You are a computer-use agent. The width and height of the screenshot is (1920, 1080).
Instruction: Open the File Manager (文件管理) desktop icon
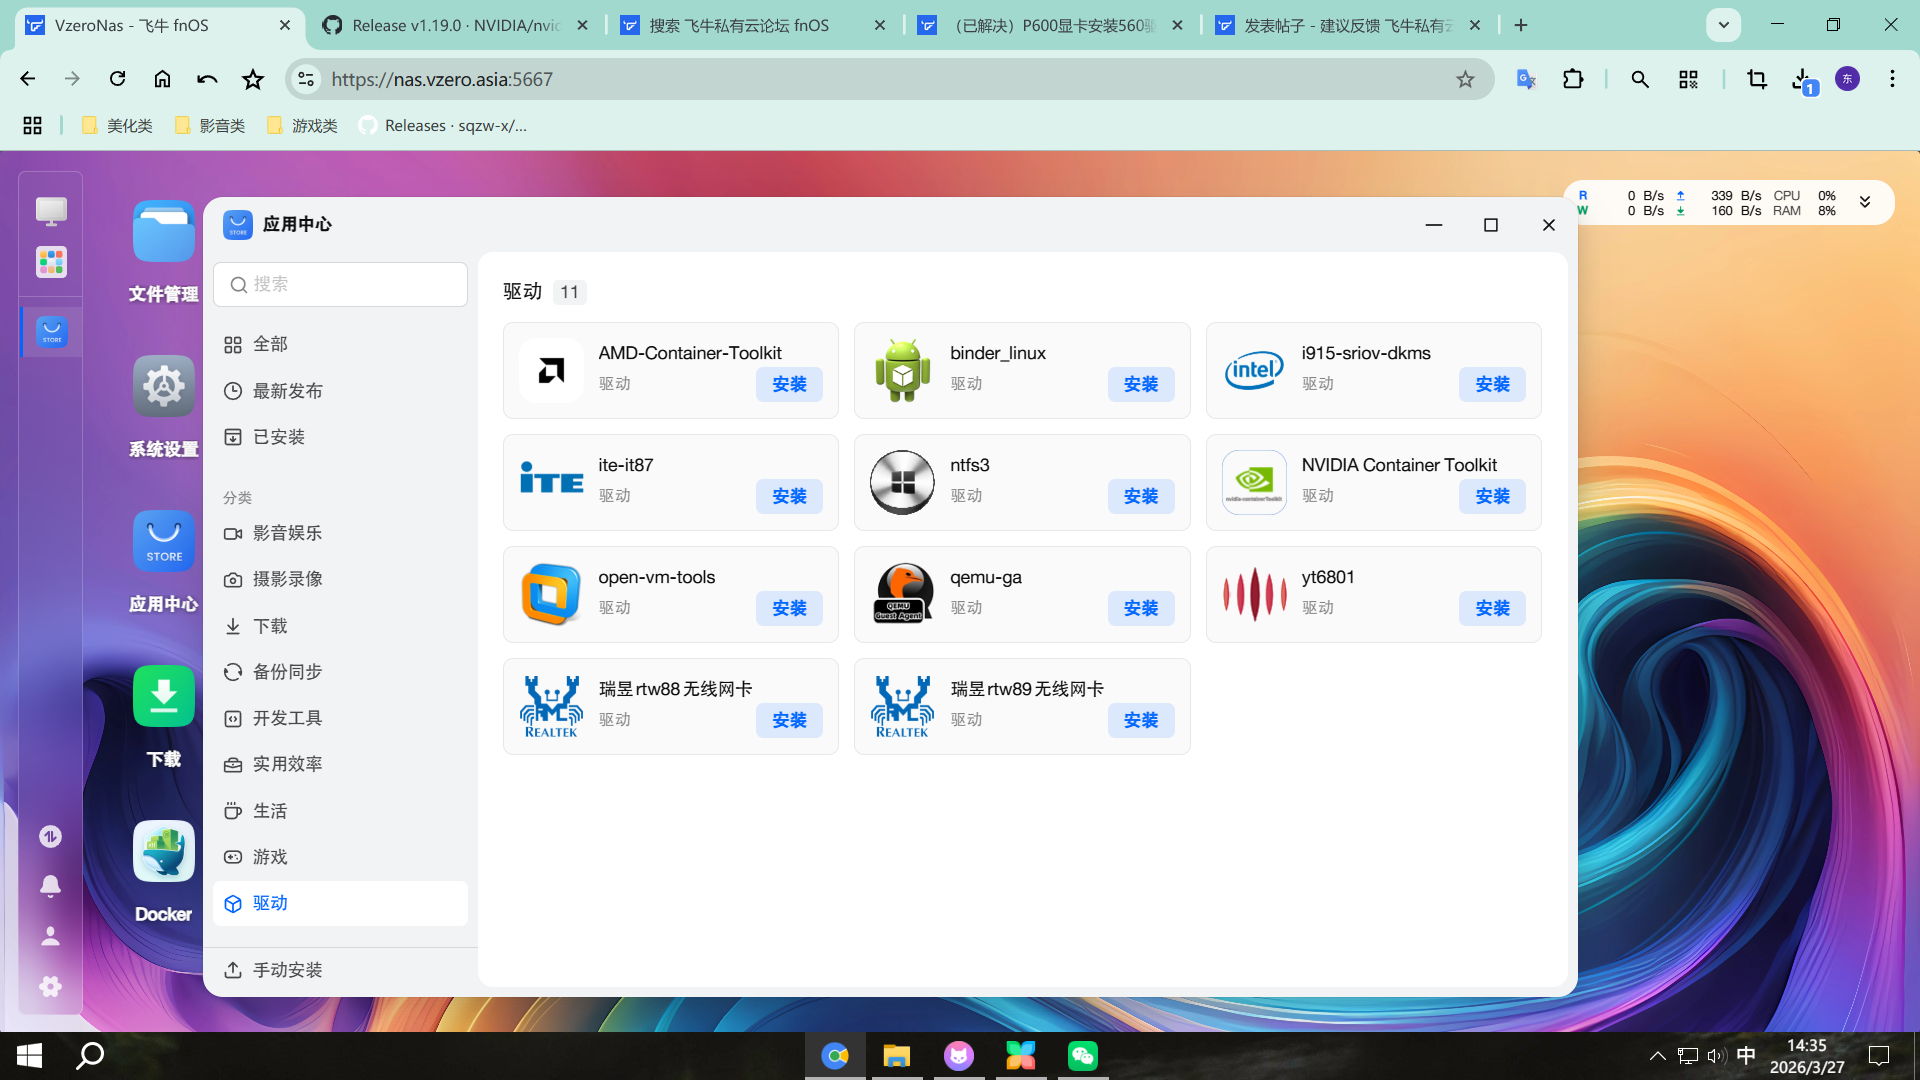tap(163, 232)
